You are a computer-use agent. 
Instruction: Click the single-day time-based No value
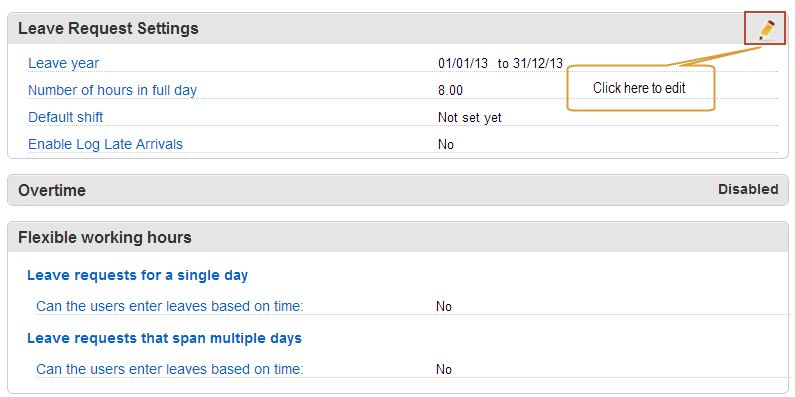(444, 307)
